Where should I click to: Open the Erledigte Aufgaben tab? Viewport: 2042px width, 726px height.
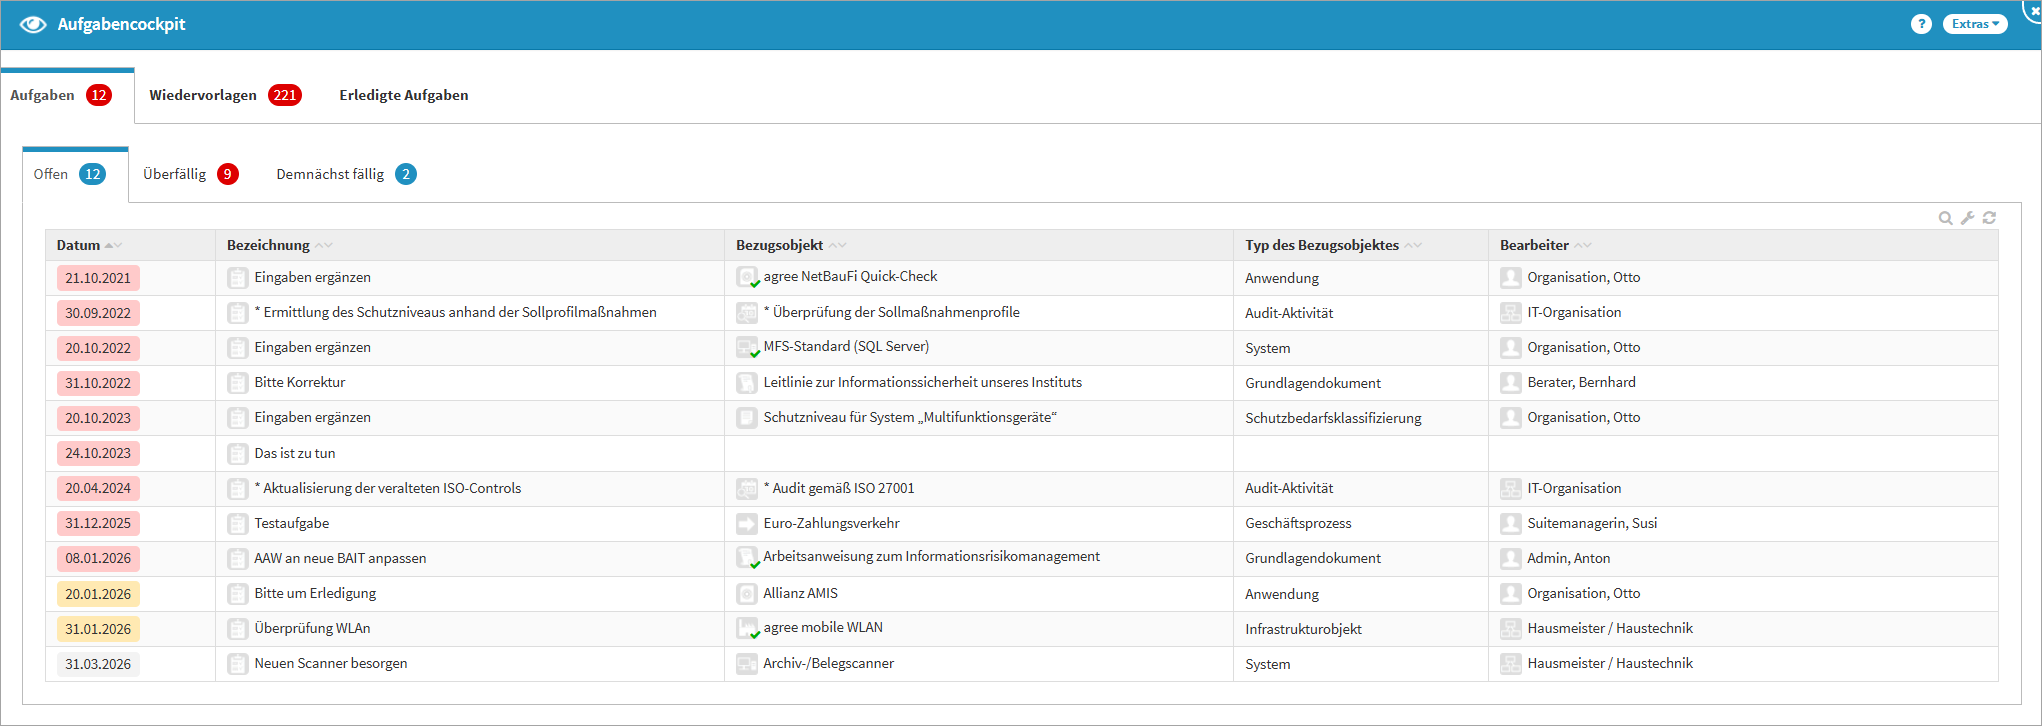point(403,95)
